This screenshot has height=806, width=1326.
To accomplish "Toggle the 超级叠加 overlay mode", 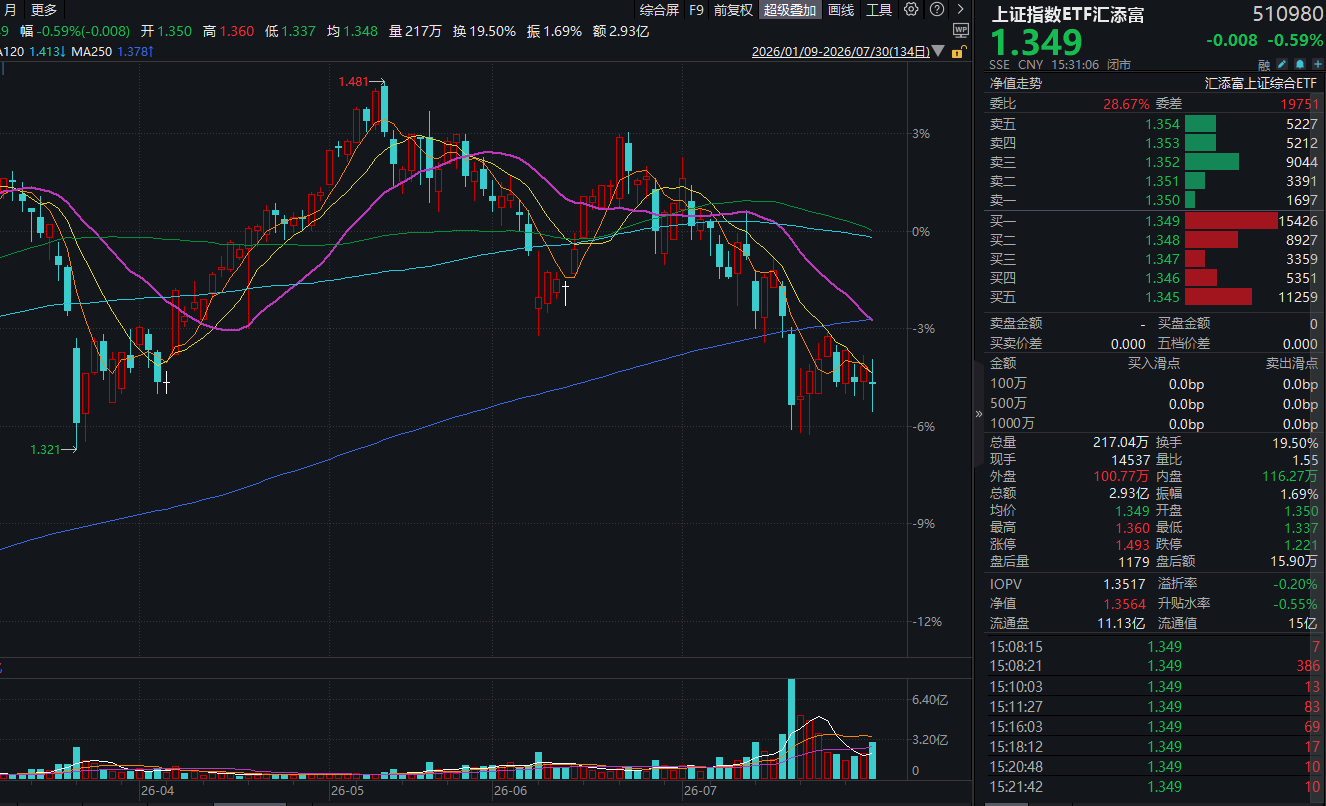I will 790,10.
